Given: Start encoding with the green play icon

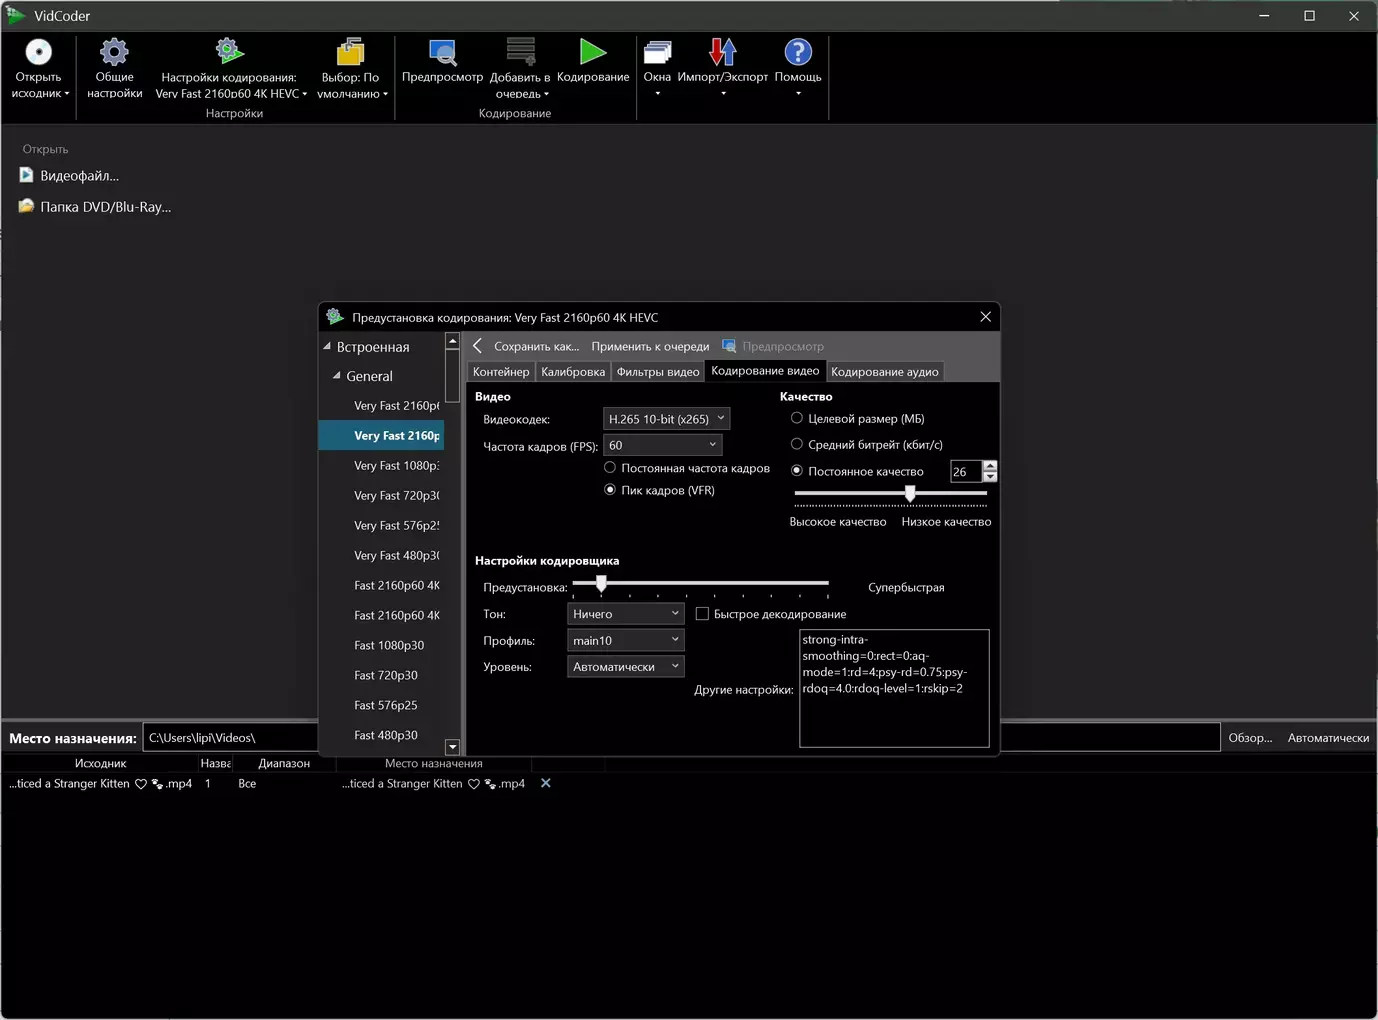Looking at the screenshot, I should pyautogui.click(x=593, y=53).
